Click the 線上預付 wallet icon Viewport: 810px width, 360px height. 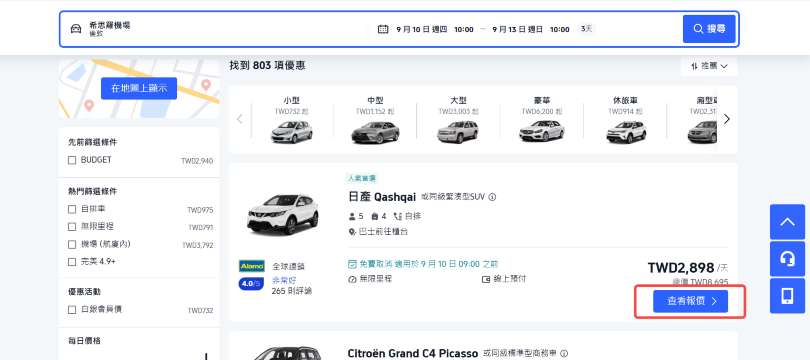click(486, 279)
